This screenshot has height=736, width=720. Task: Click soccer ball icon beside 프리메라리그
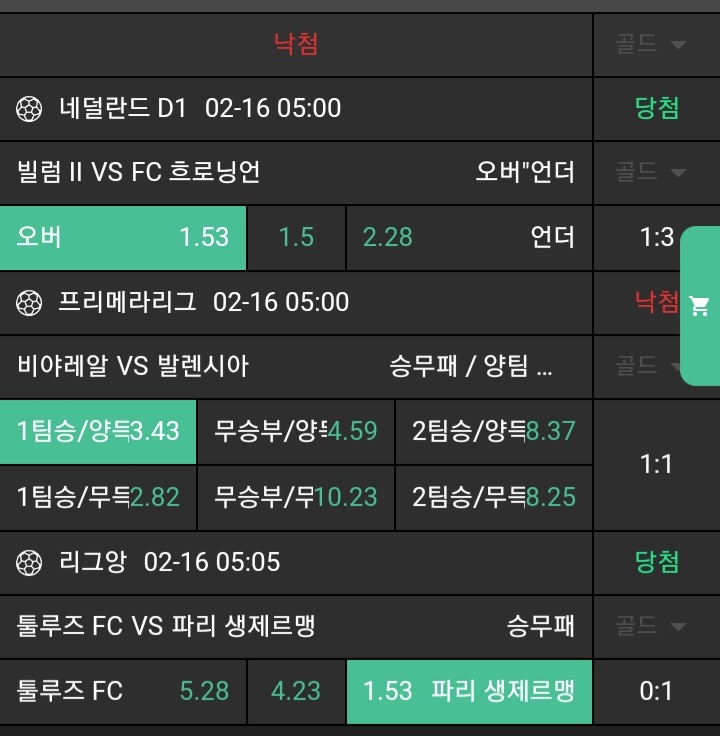click(29, 303)
